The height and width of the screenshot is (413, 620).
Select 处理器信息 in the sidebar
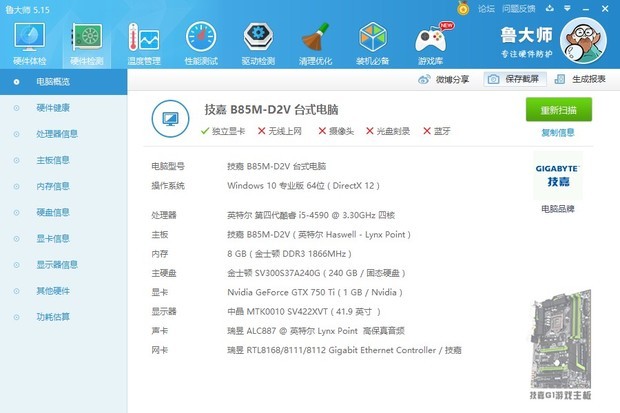(63, 134)
